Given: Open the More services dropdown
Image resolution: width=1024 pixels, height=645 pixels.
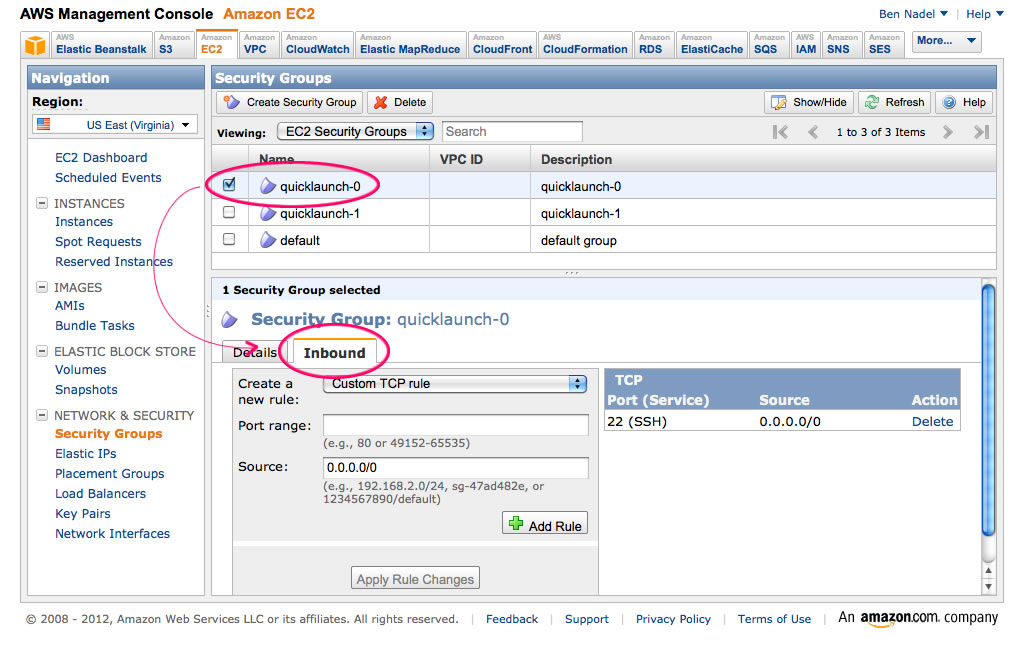Looking at the screenshot, I should (x=946, y=41).
